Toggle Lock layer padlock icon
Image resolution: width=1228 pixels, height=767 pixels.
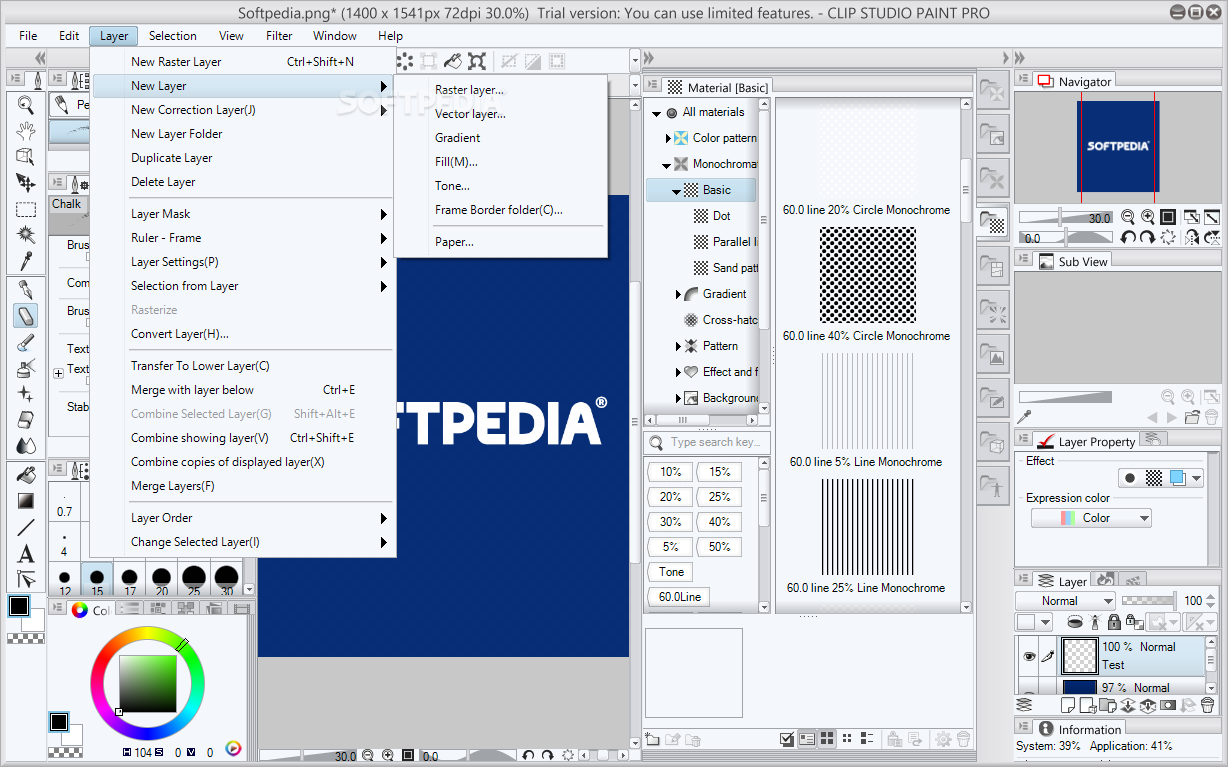click(1114, 621)
